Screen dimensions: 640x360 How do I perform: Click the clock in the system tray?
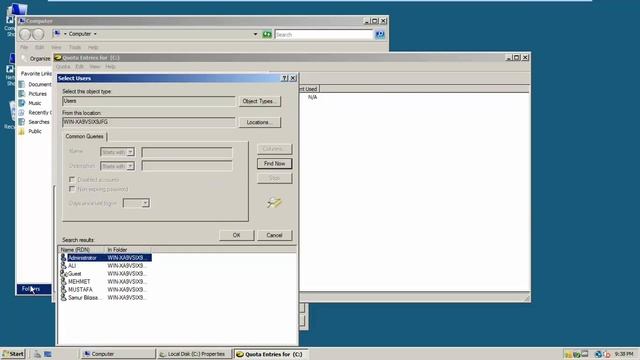[624, 354]
